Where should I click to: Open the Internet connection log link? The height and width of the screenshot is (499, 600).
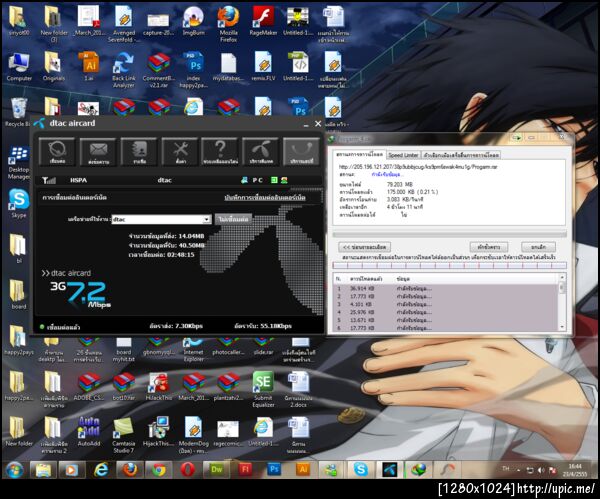tap(265, 197)
